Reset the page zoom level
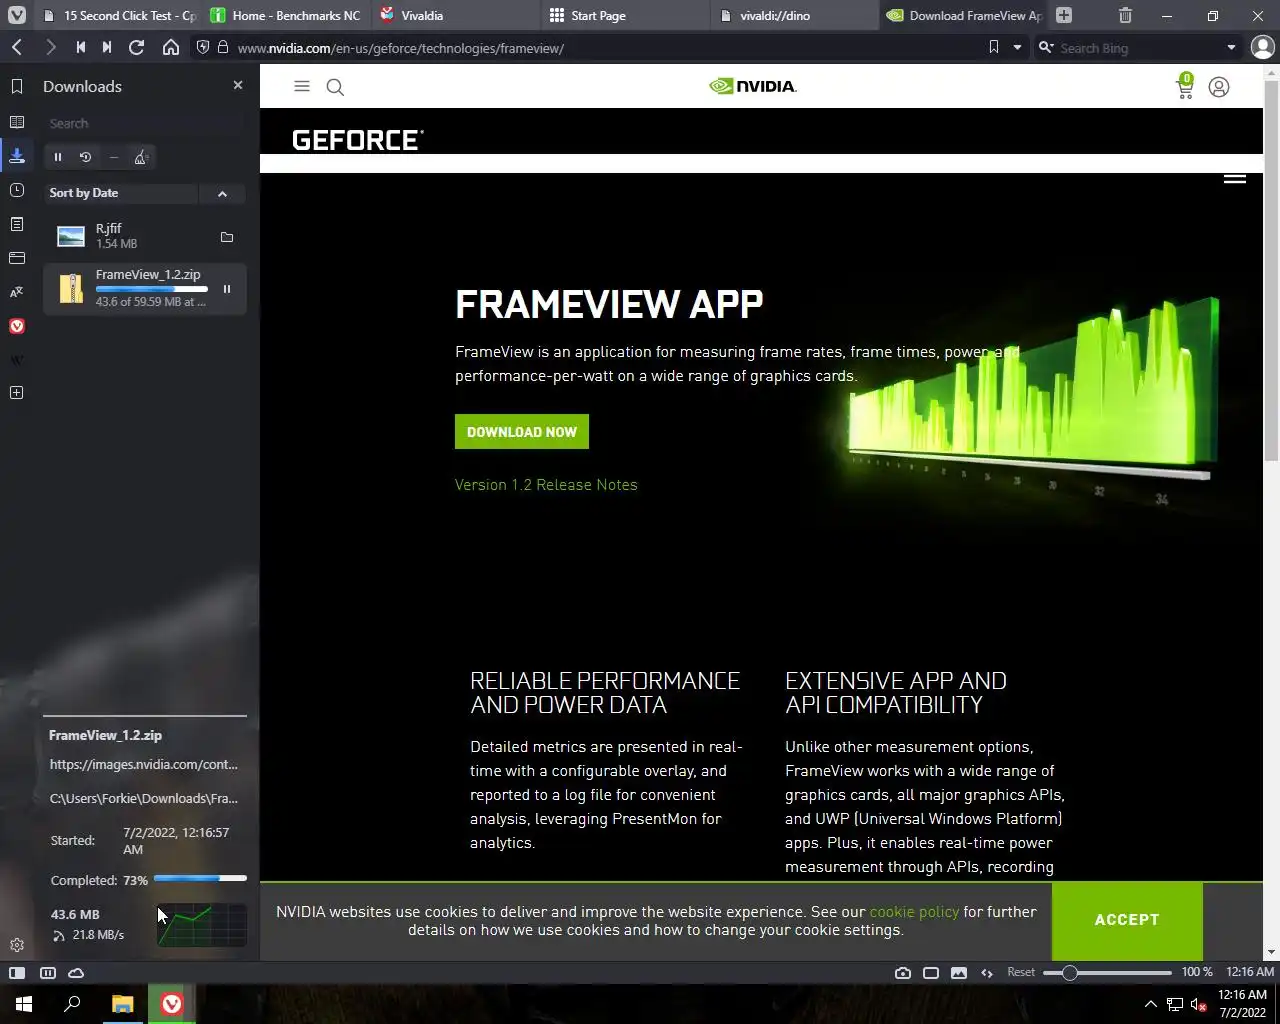This screenshot has height=1024, width=1280. (x=1021, y=972)
